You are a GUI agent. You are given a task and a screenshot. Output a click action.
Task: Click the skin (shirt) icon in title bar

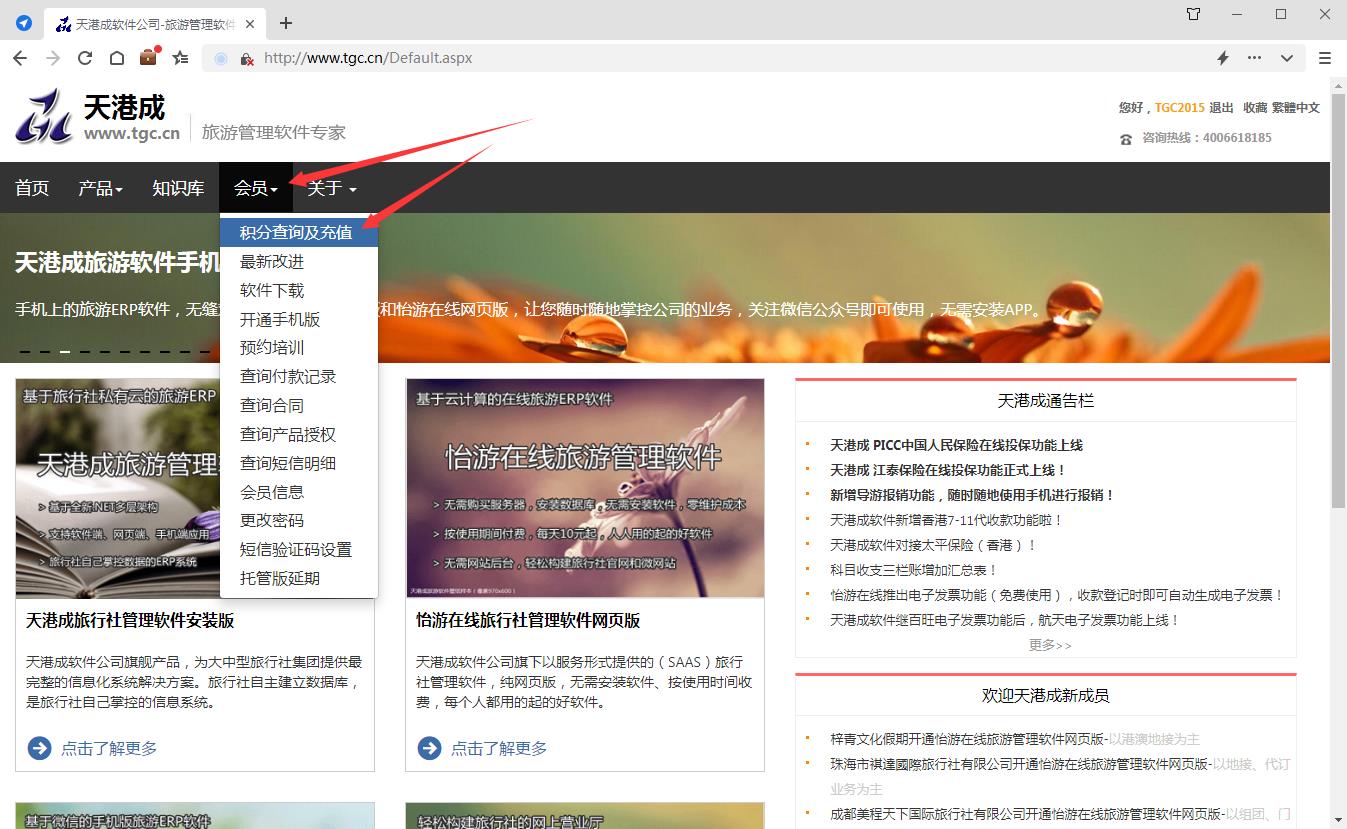coord(1193,14)
